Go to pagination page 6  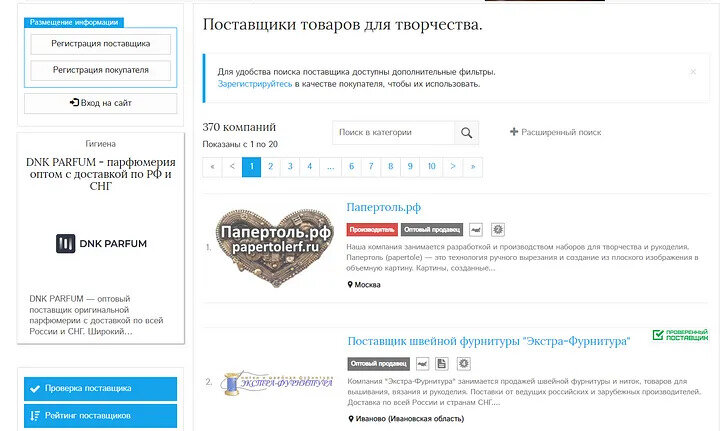click(x=351, y=167)
